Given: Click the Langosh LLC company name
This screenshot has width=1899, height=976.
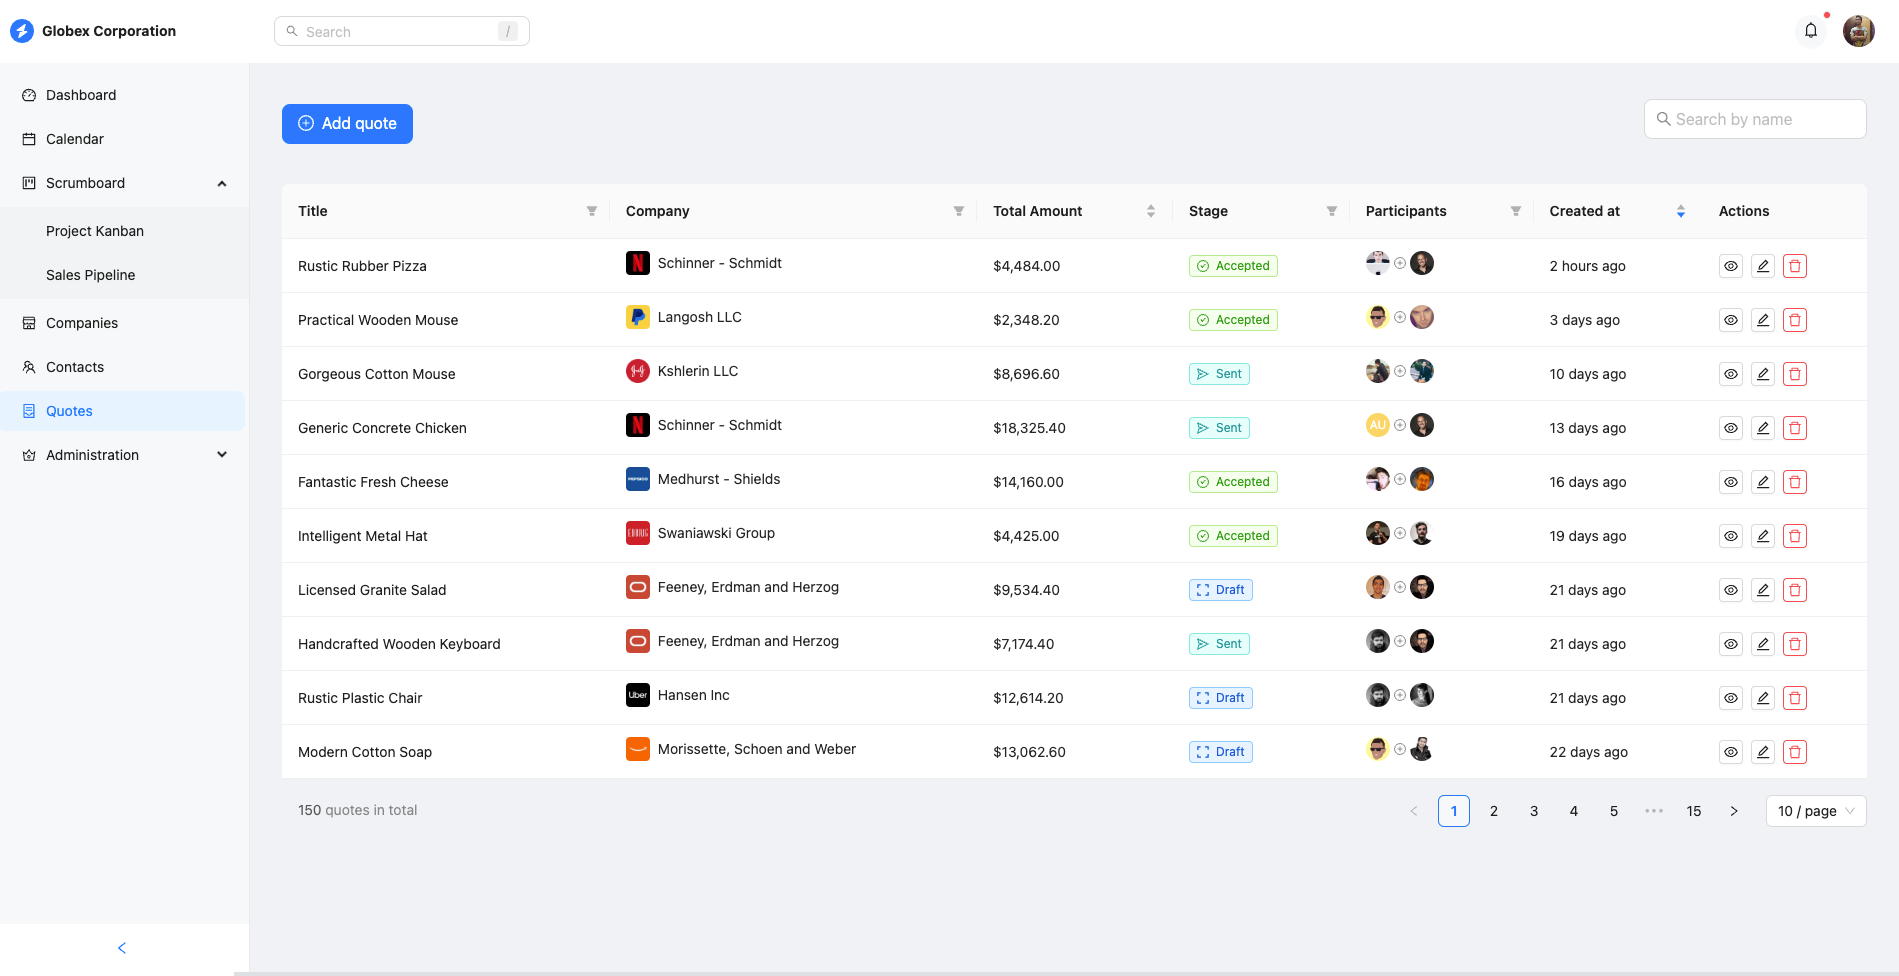Looking at the screenshot, I should pyautogui.click(x=700, y=317).
